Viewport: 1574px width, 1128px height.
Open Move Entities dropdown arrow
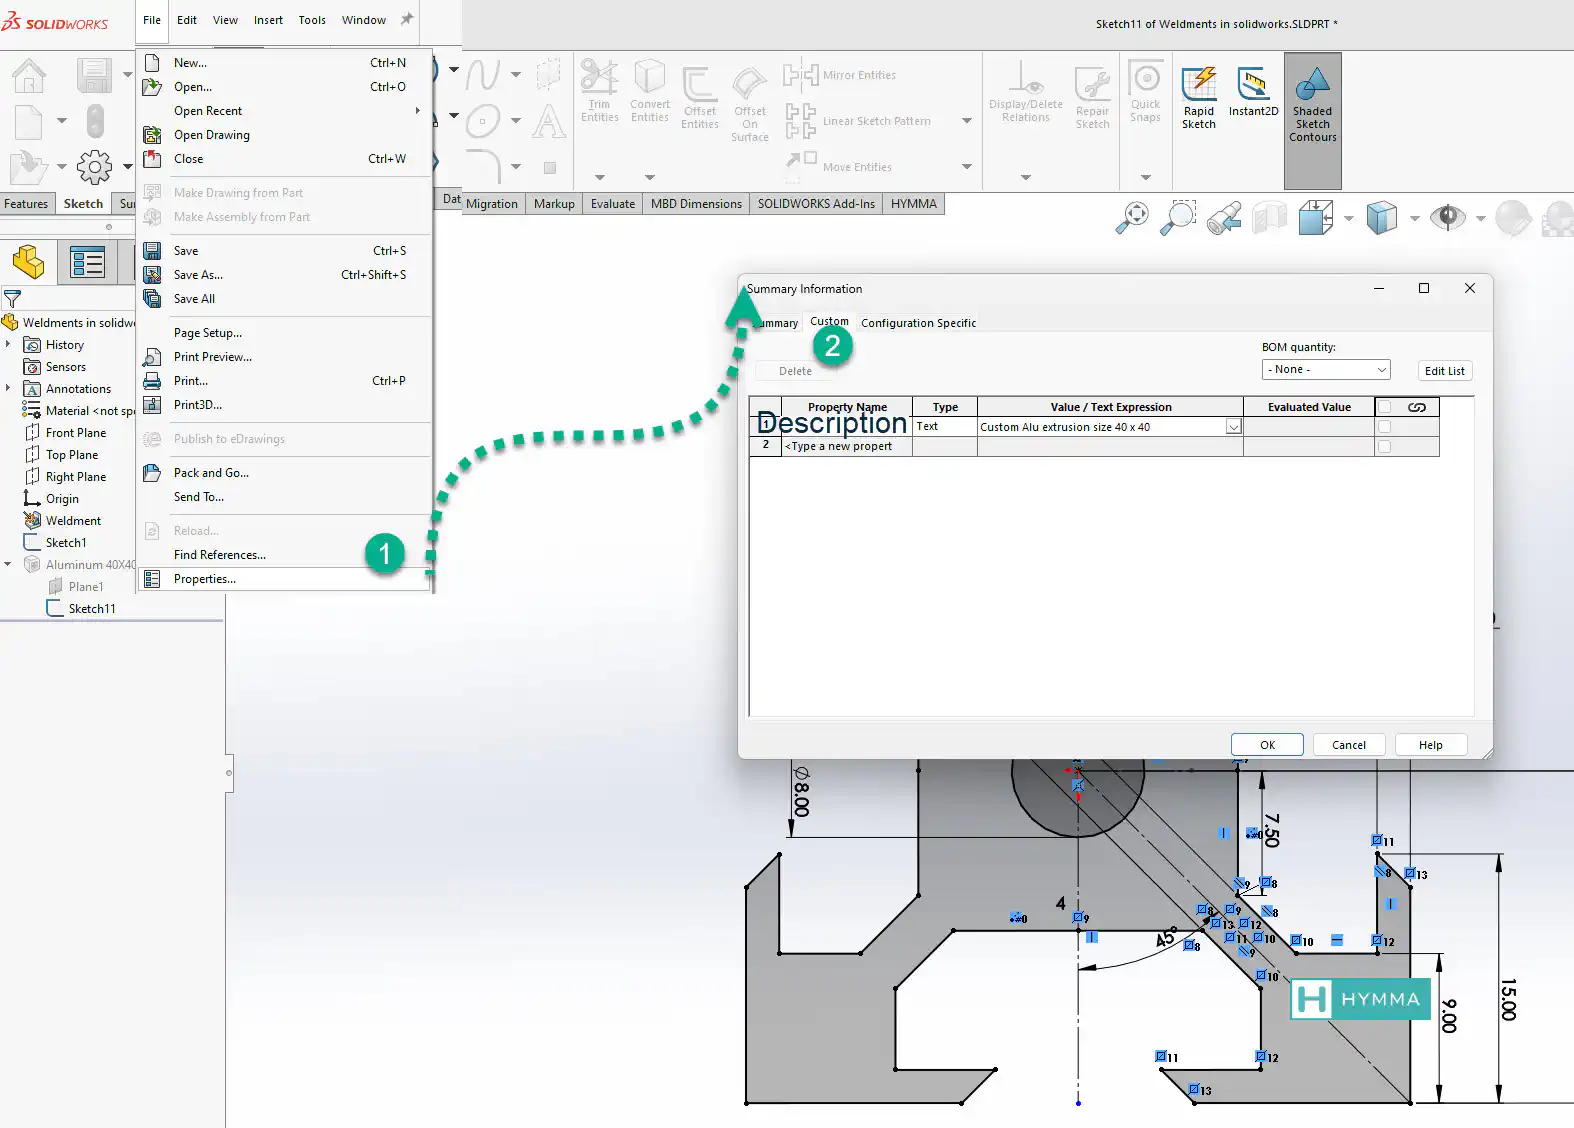click(966, 167)
